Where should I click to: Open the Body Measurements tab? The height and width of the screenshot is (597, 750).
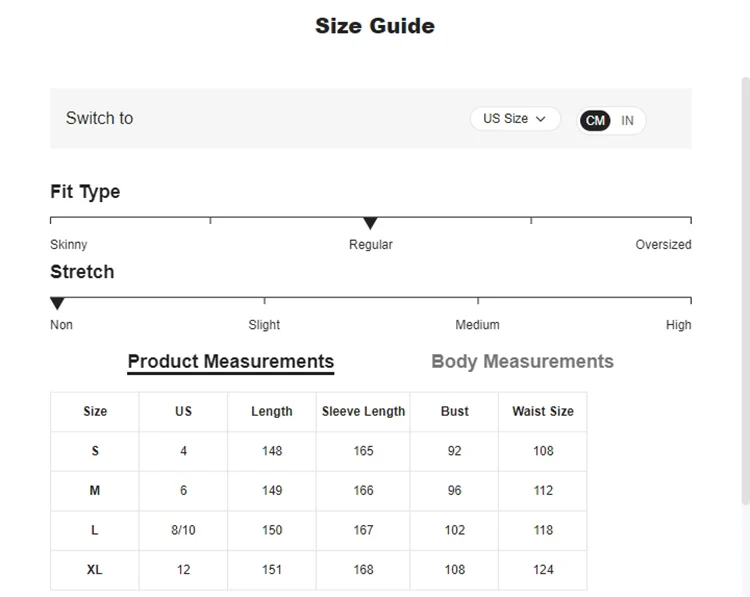[522, 362]
